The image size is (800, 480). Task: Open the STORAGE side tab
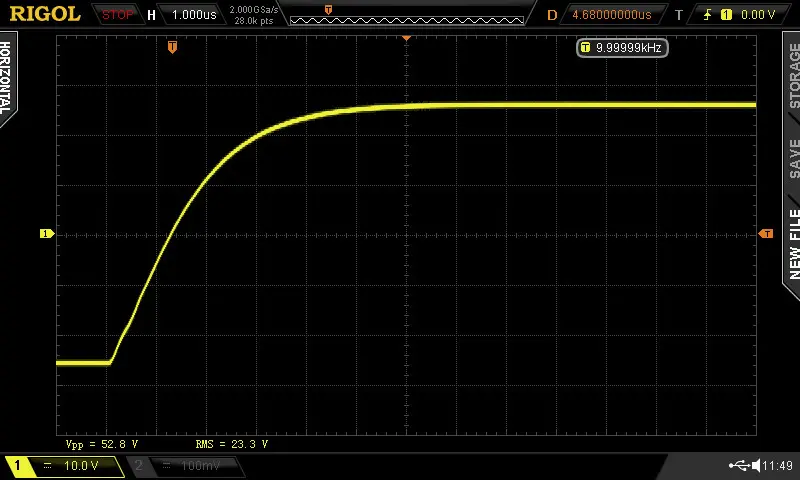(x=793, y=75)
